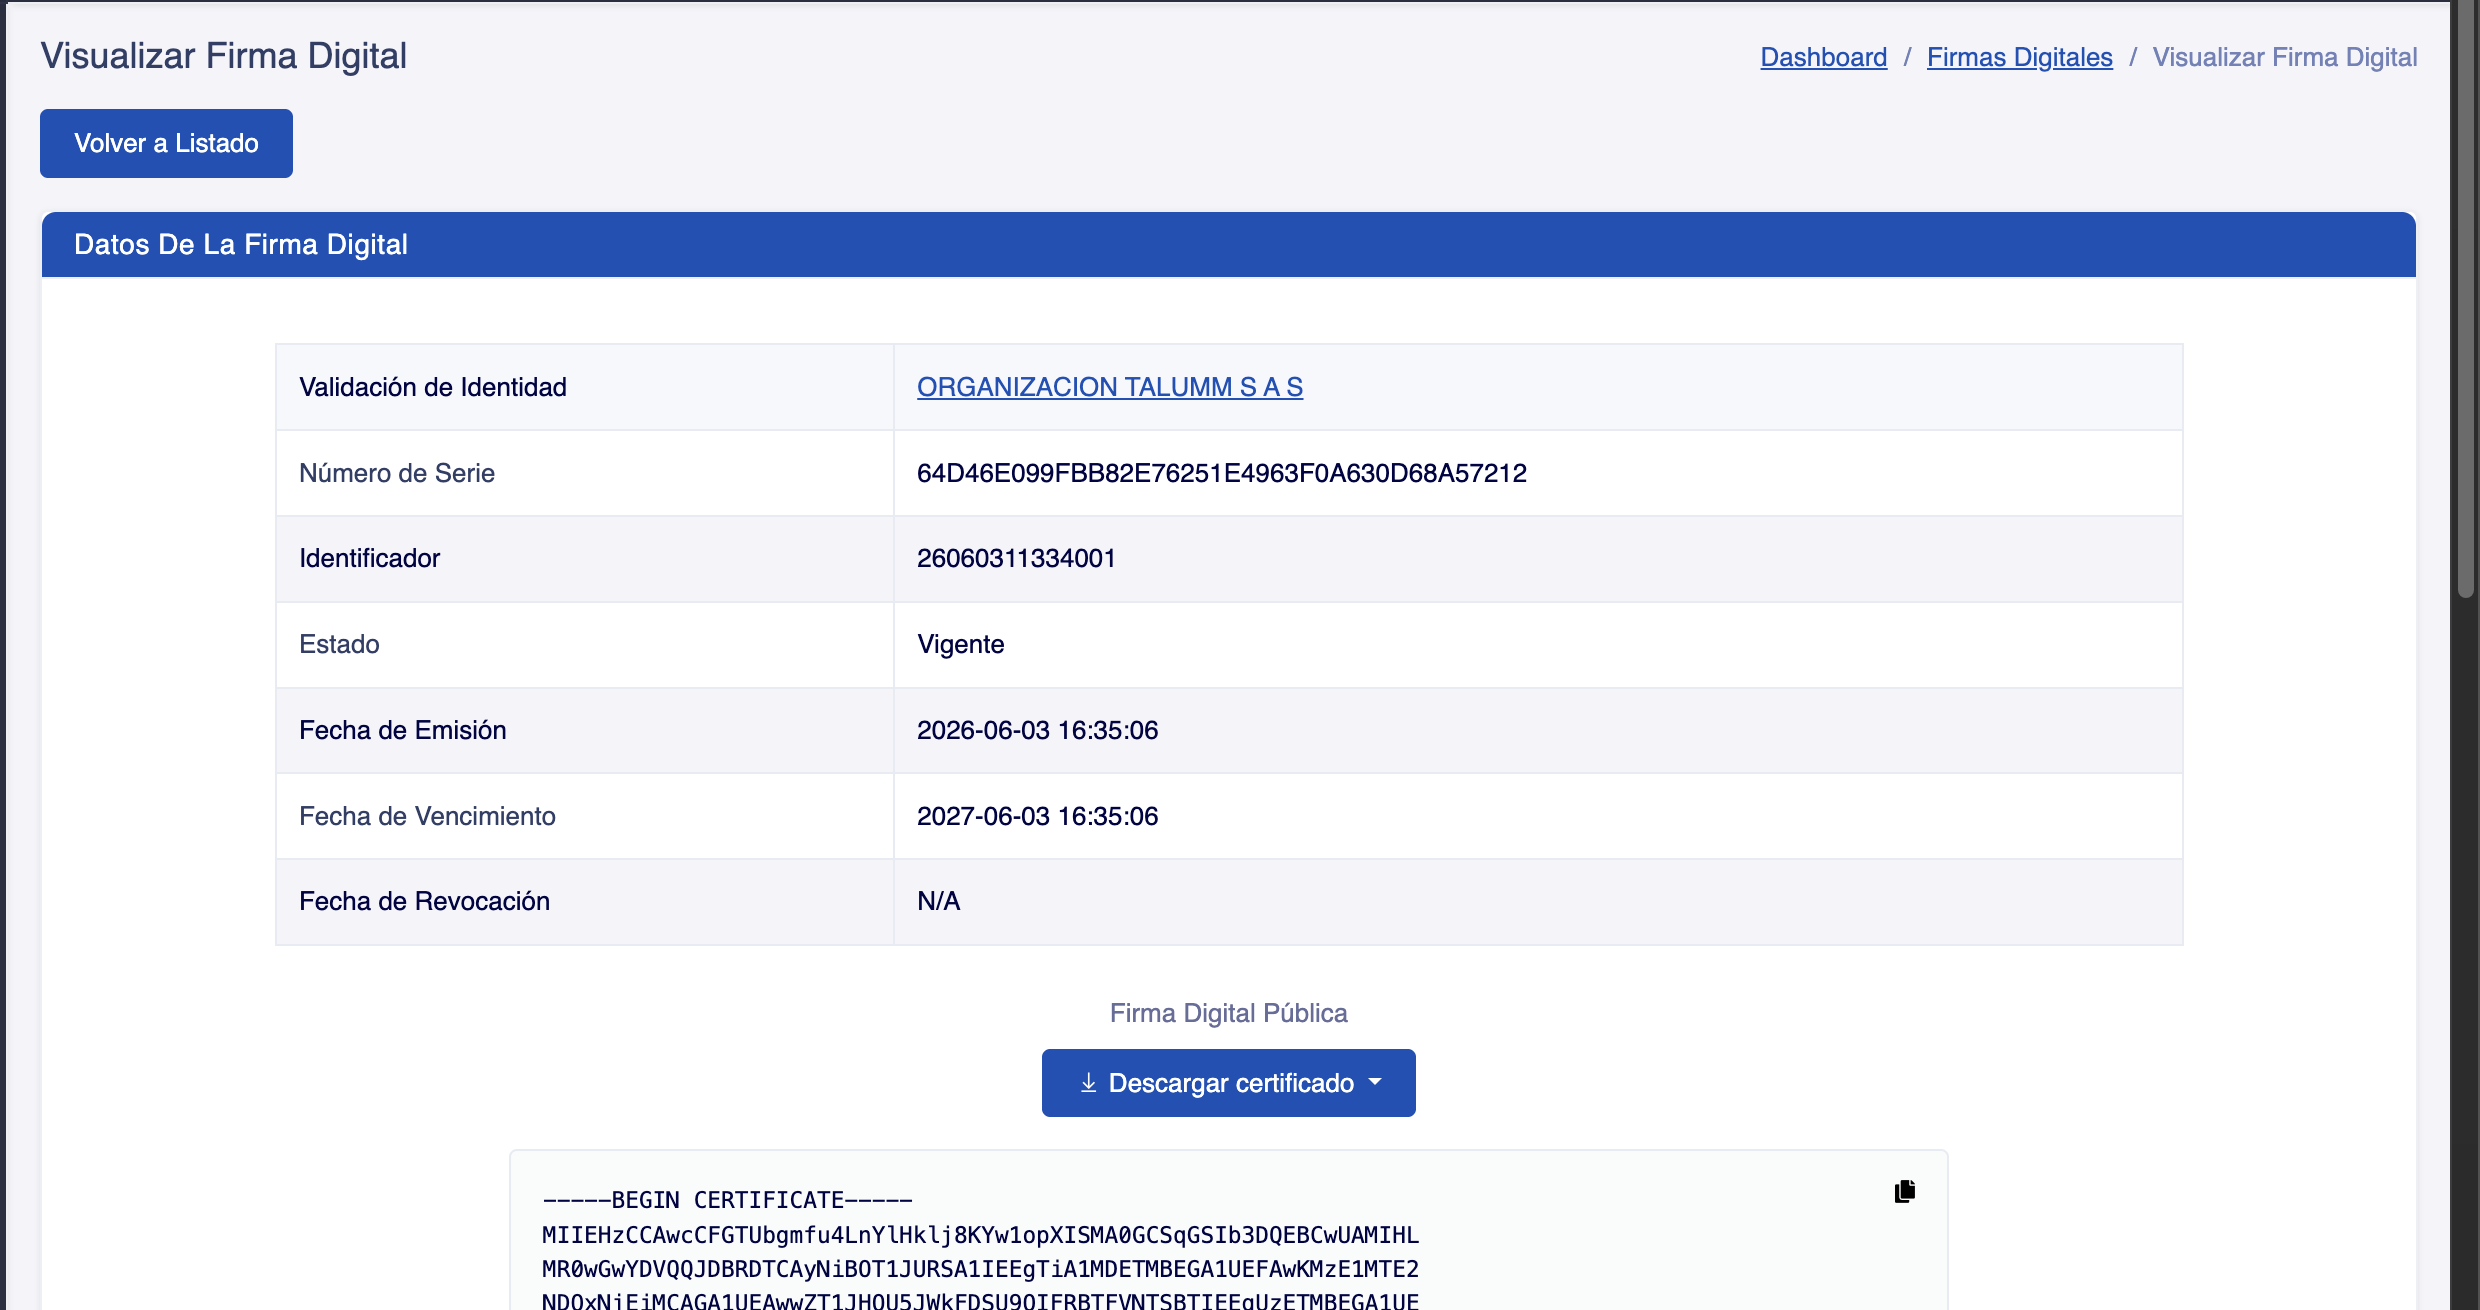2480x1310 pixels.
Task: Click the Vigente status value
Action: 960,644
